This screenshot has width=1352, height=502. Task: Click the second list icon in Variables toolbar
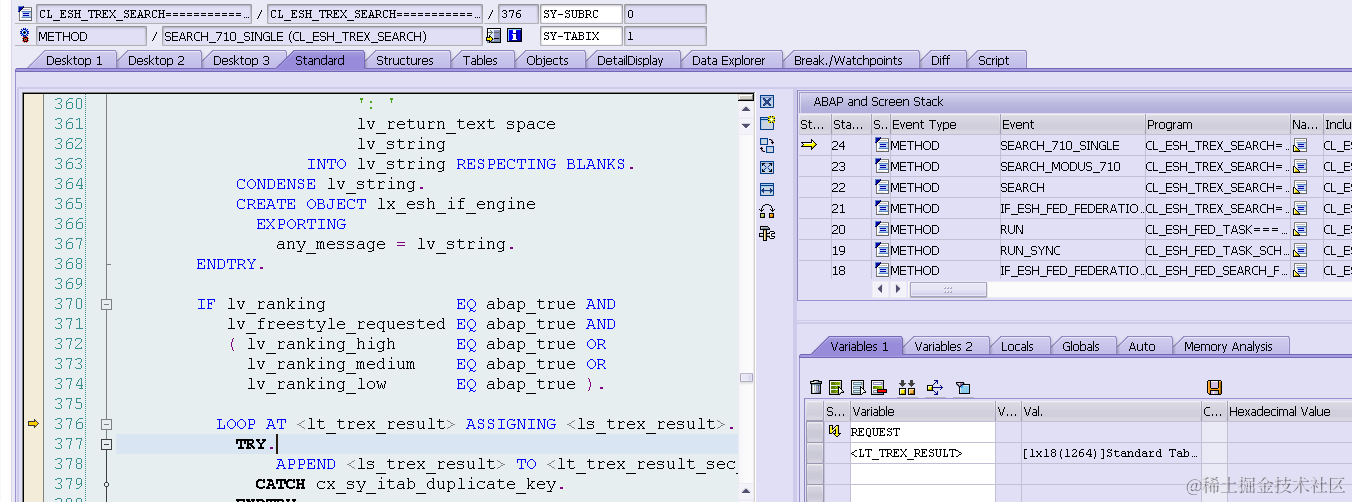858,388
